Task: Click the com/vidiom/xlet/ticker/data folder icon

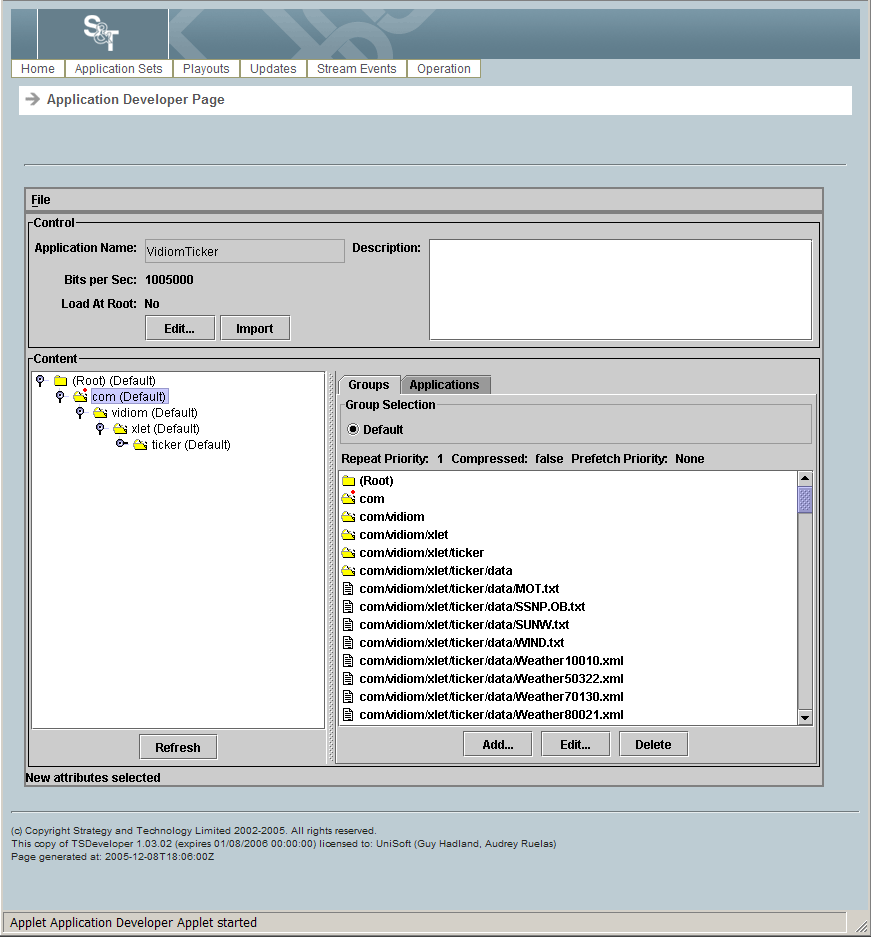Action: click(349, 571)
